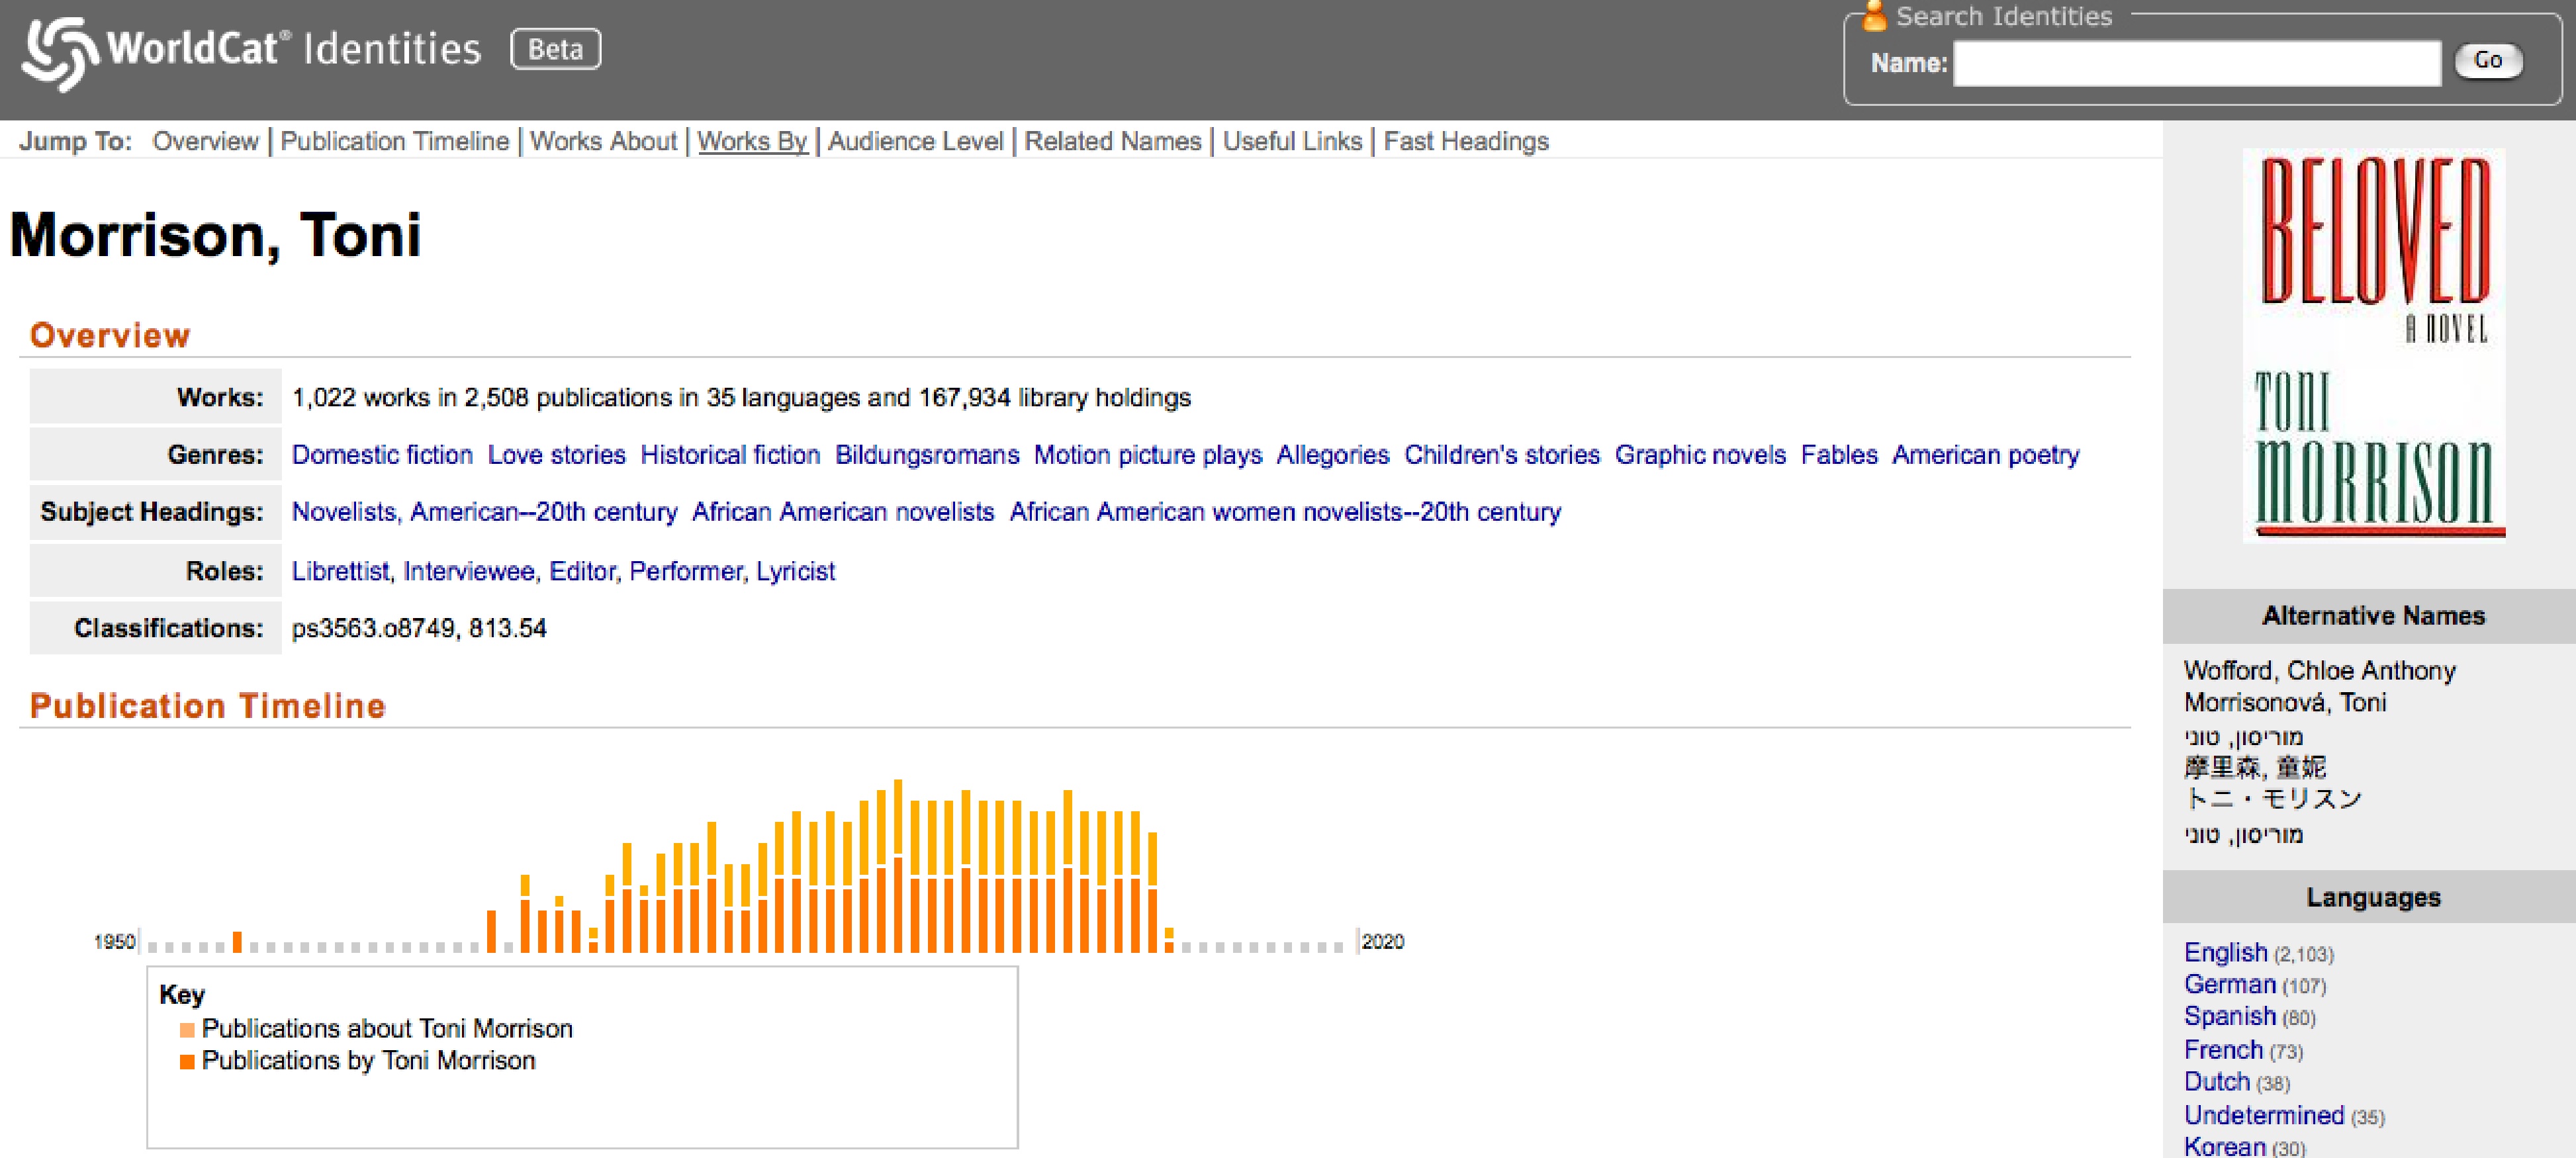Click the Lyricist role link
The width and height of the screenshot is (2576, 1158).
click(x=795, y=571)
